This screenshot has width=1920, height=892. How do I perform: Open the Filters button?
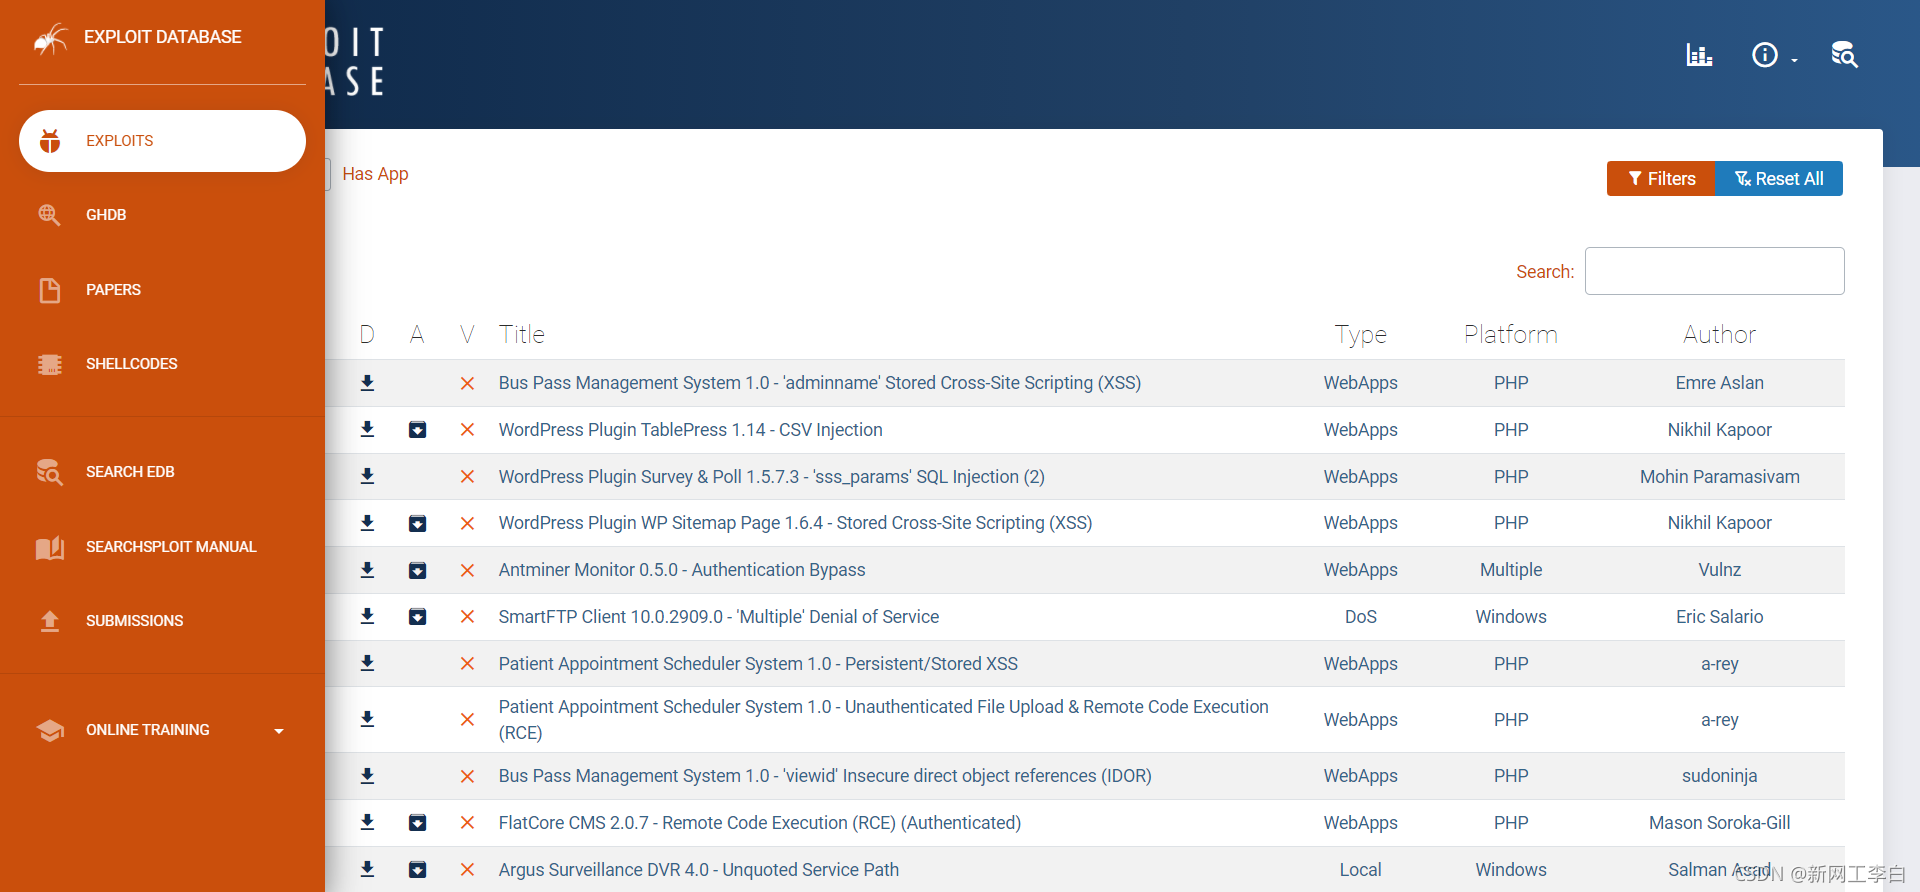coord(1661,179)
